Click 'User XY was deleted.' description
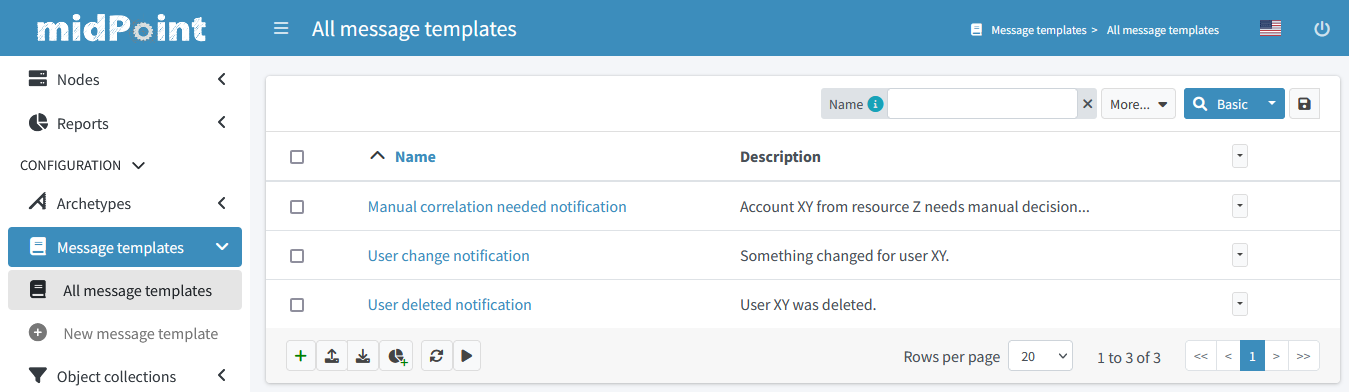1349x392 pixels. coord(808,305)
